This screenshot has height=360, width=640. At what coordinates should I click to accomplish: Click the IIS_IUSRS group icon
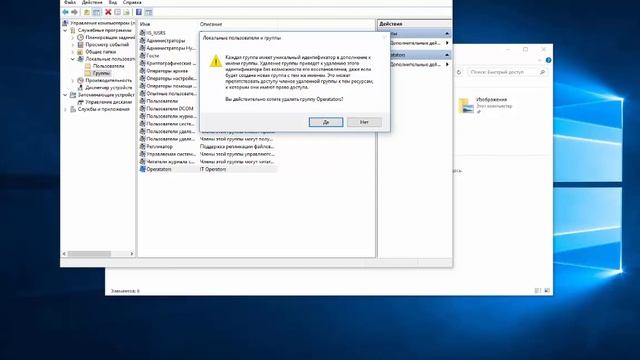pos(142,33)
